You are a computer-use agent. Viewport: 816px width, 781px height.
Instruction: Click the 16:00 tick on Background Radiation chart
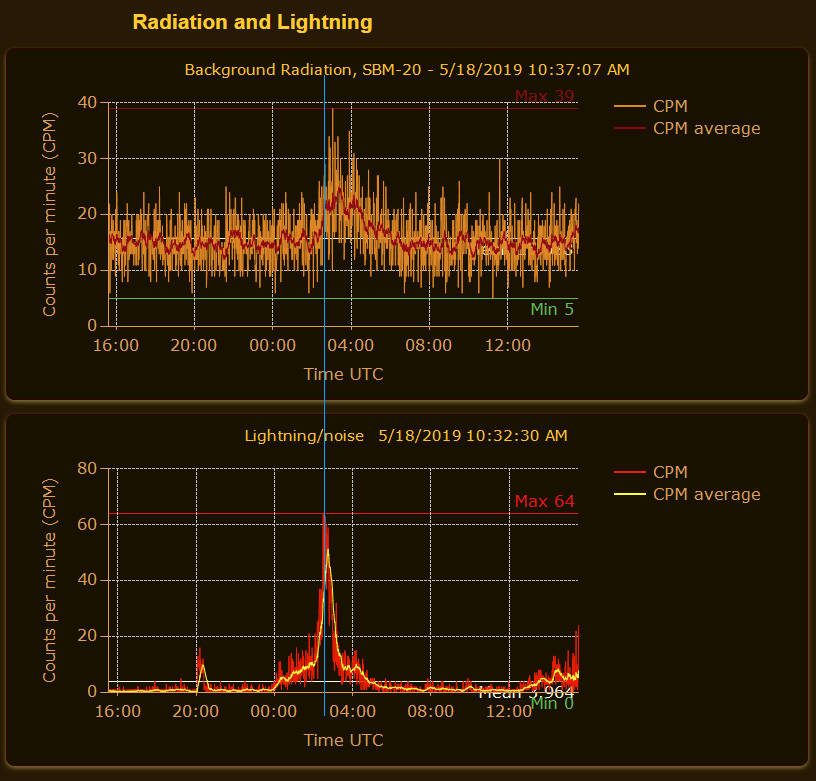tap(116, 345)
